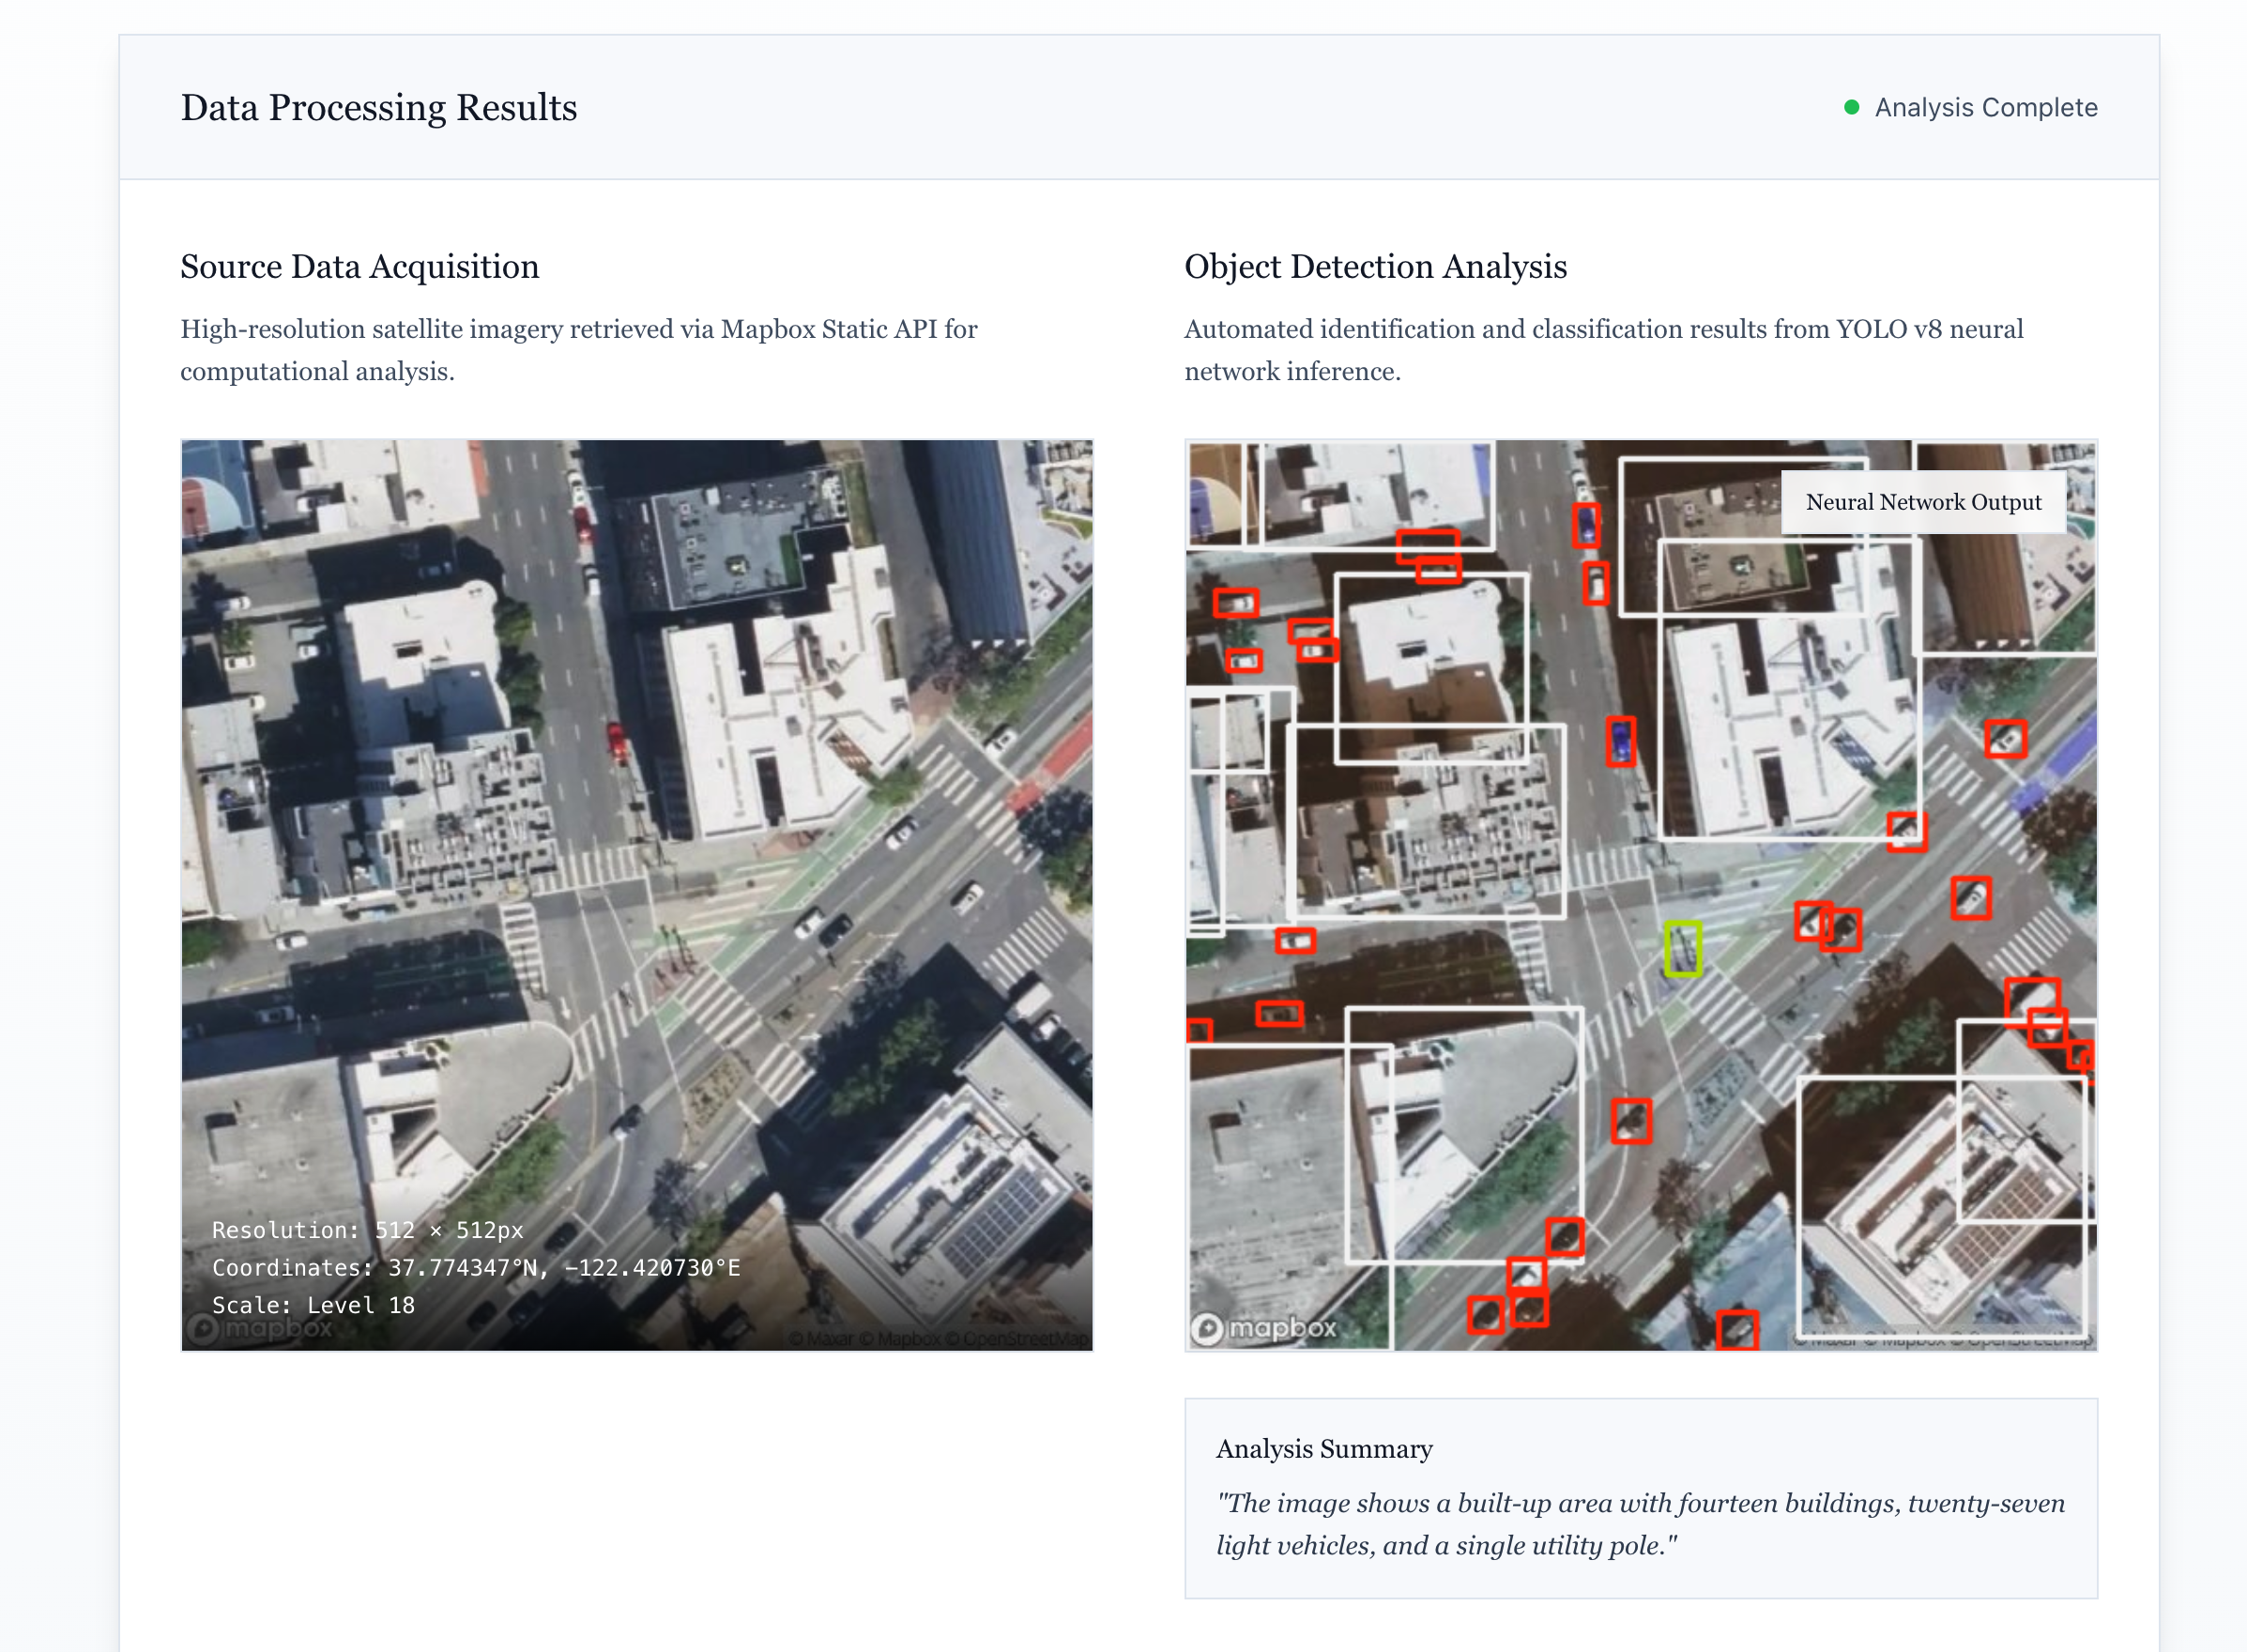Image resolution: width=2247 pixels, height=1652 pixels.
Task: Click cut-off red box on detection image's left edge
Action: pos(1199,1030)
